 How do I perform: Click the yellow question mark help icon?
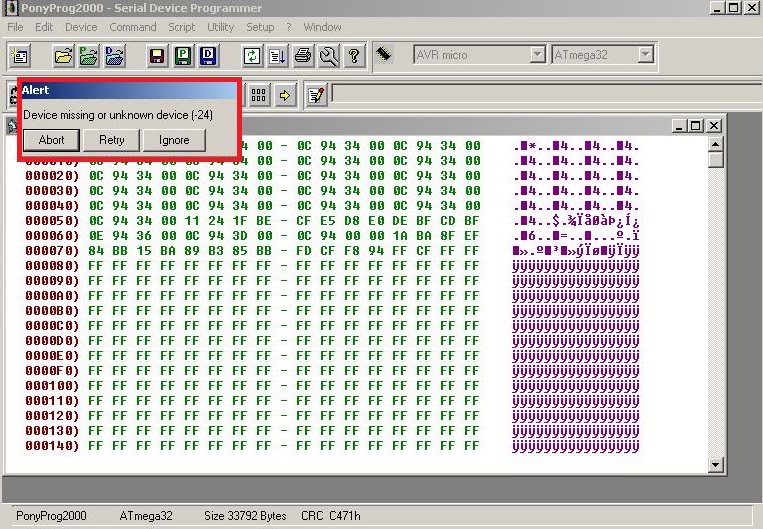coord(354,56)
